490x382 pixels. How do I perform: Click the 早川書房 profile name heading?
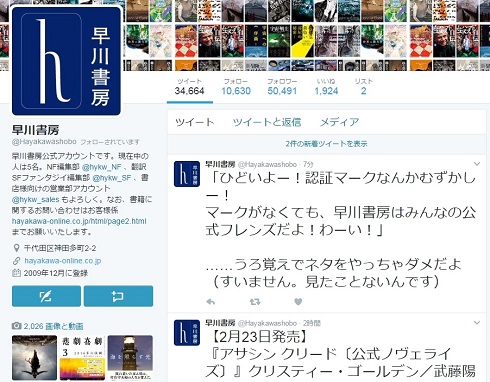36,130
